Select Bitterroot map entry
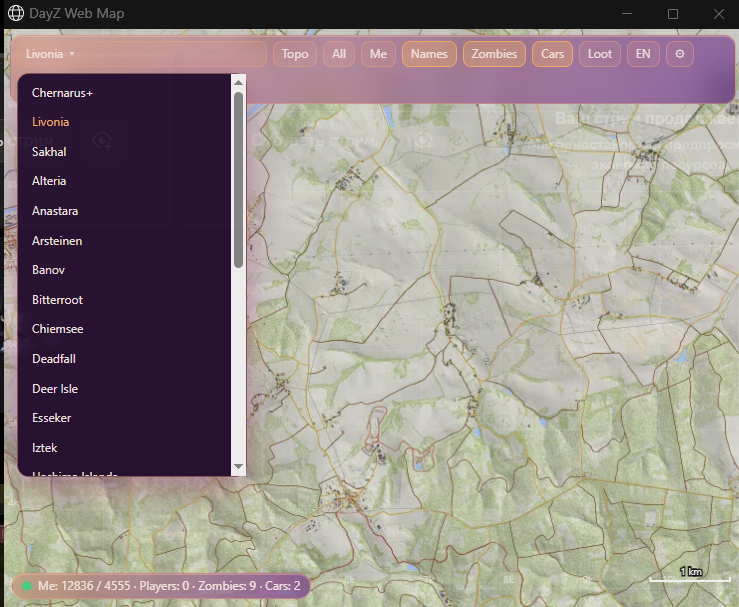The height and width of the screenshot is (607, 739). (124, 300)
